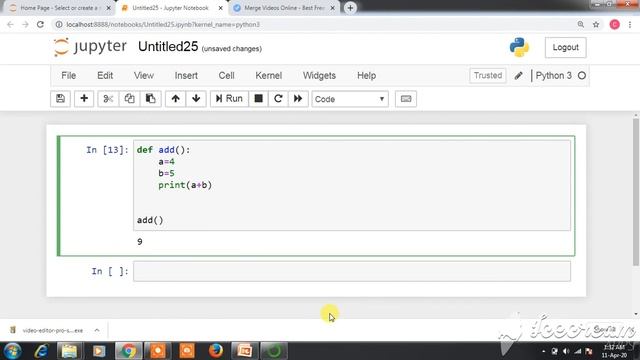Screen dimensions: 640x360
Task: Click the kernel idle indicator circle
Action: pyautogui.click(x=582, y=76)
